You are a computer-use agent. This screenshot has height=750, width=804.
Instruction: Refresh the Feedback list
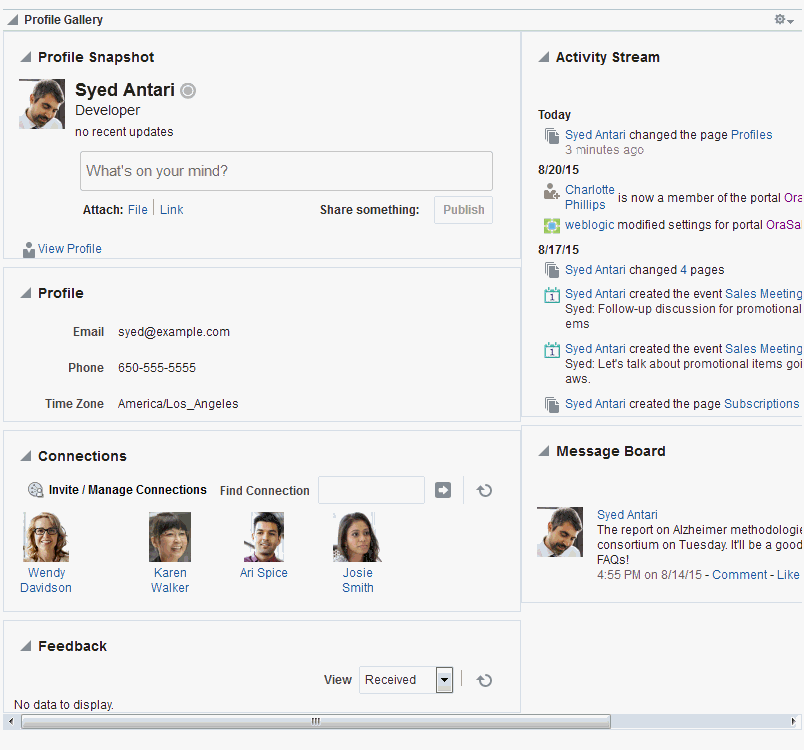[x=484, y=680]
